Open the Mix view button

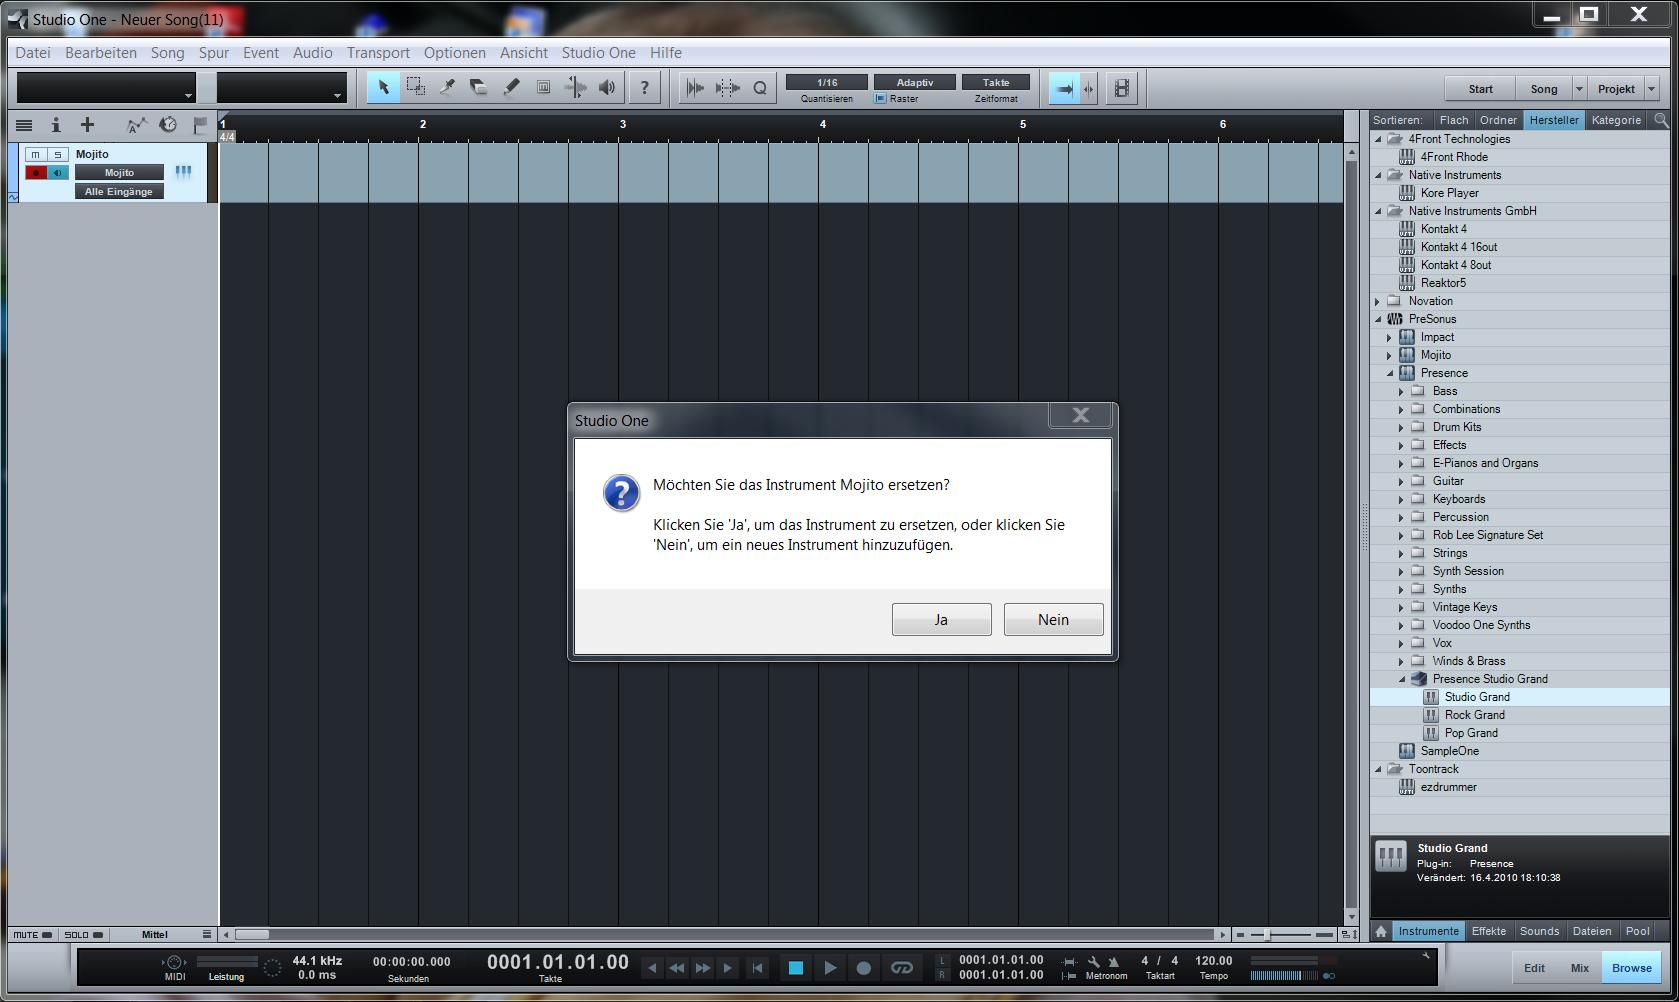(1579, 967)
